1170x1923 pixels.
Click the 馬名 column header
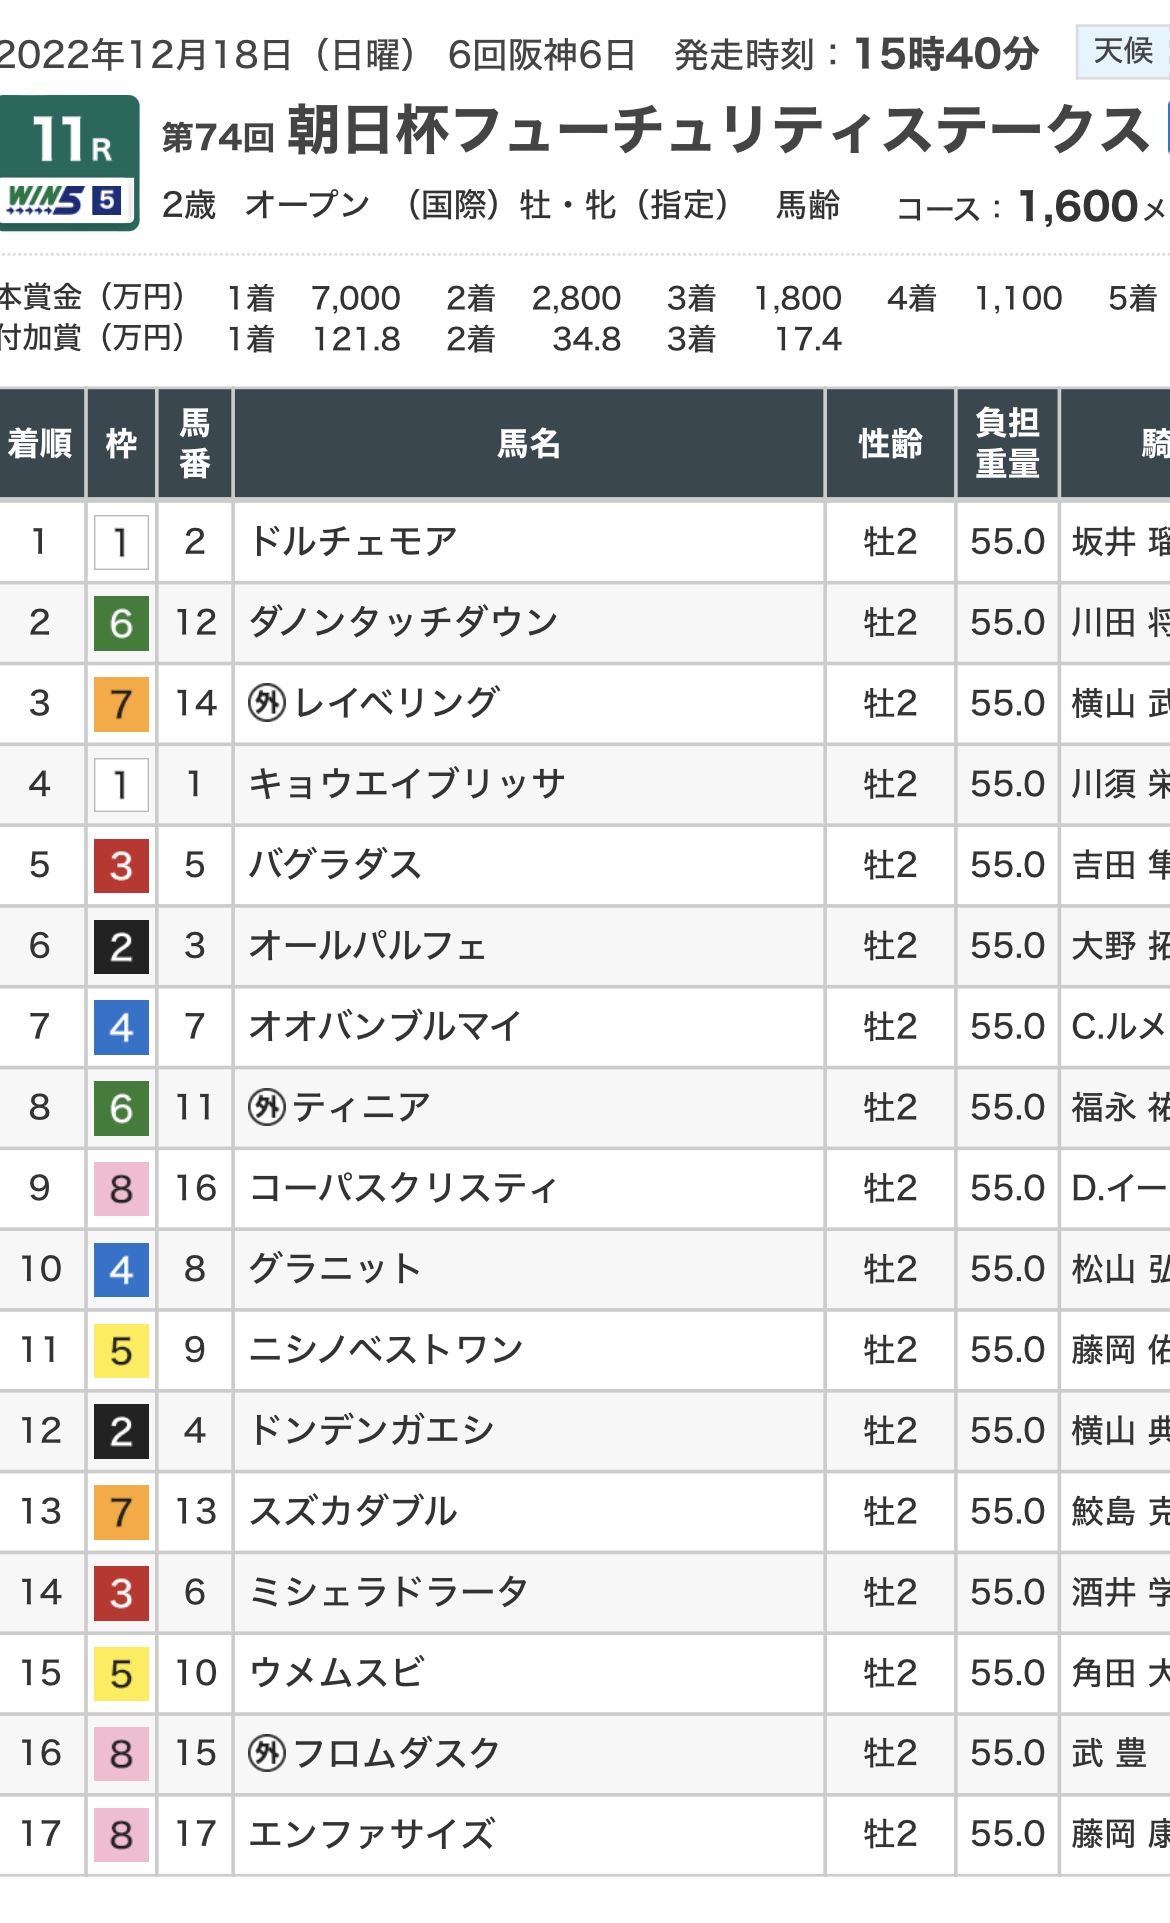tap(529, 443)
